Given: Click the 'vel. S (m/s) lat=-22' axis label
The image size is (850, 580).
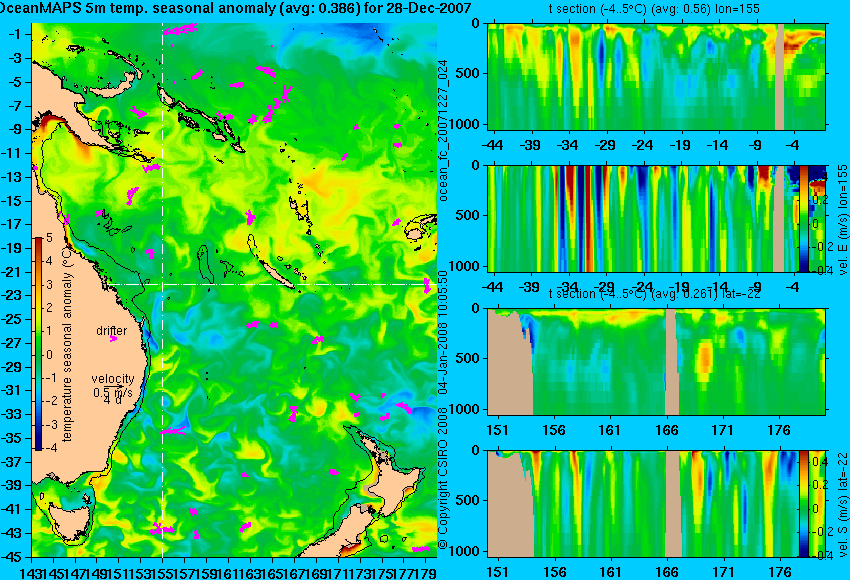Looking at the screenshot, I should click(x=843, y=504).
